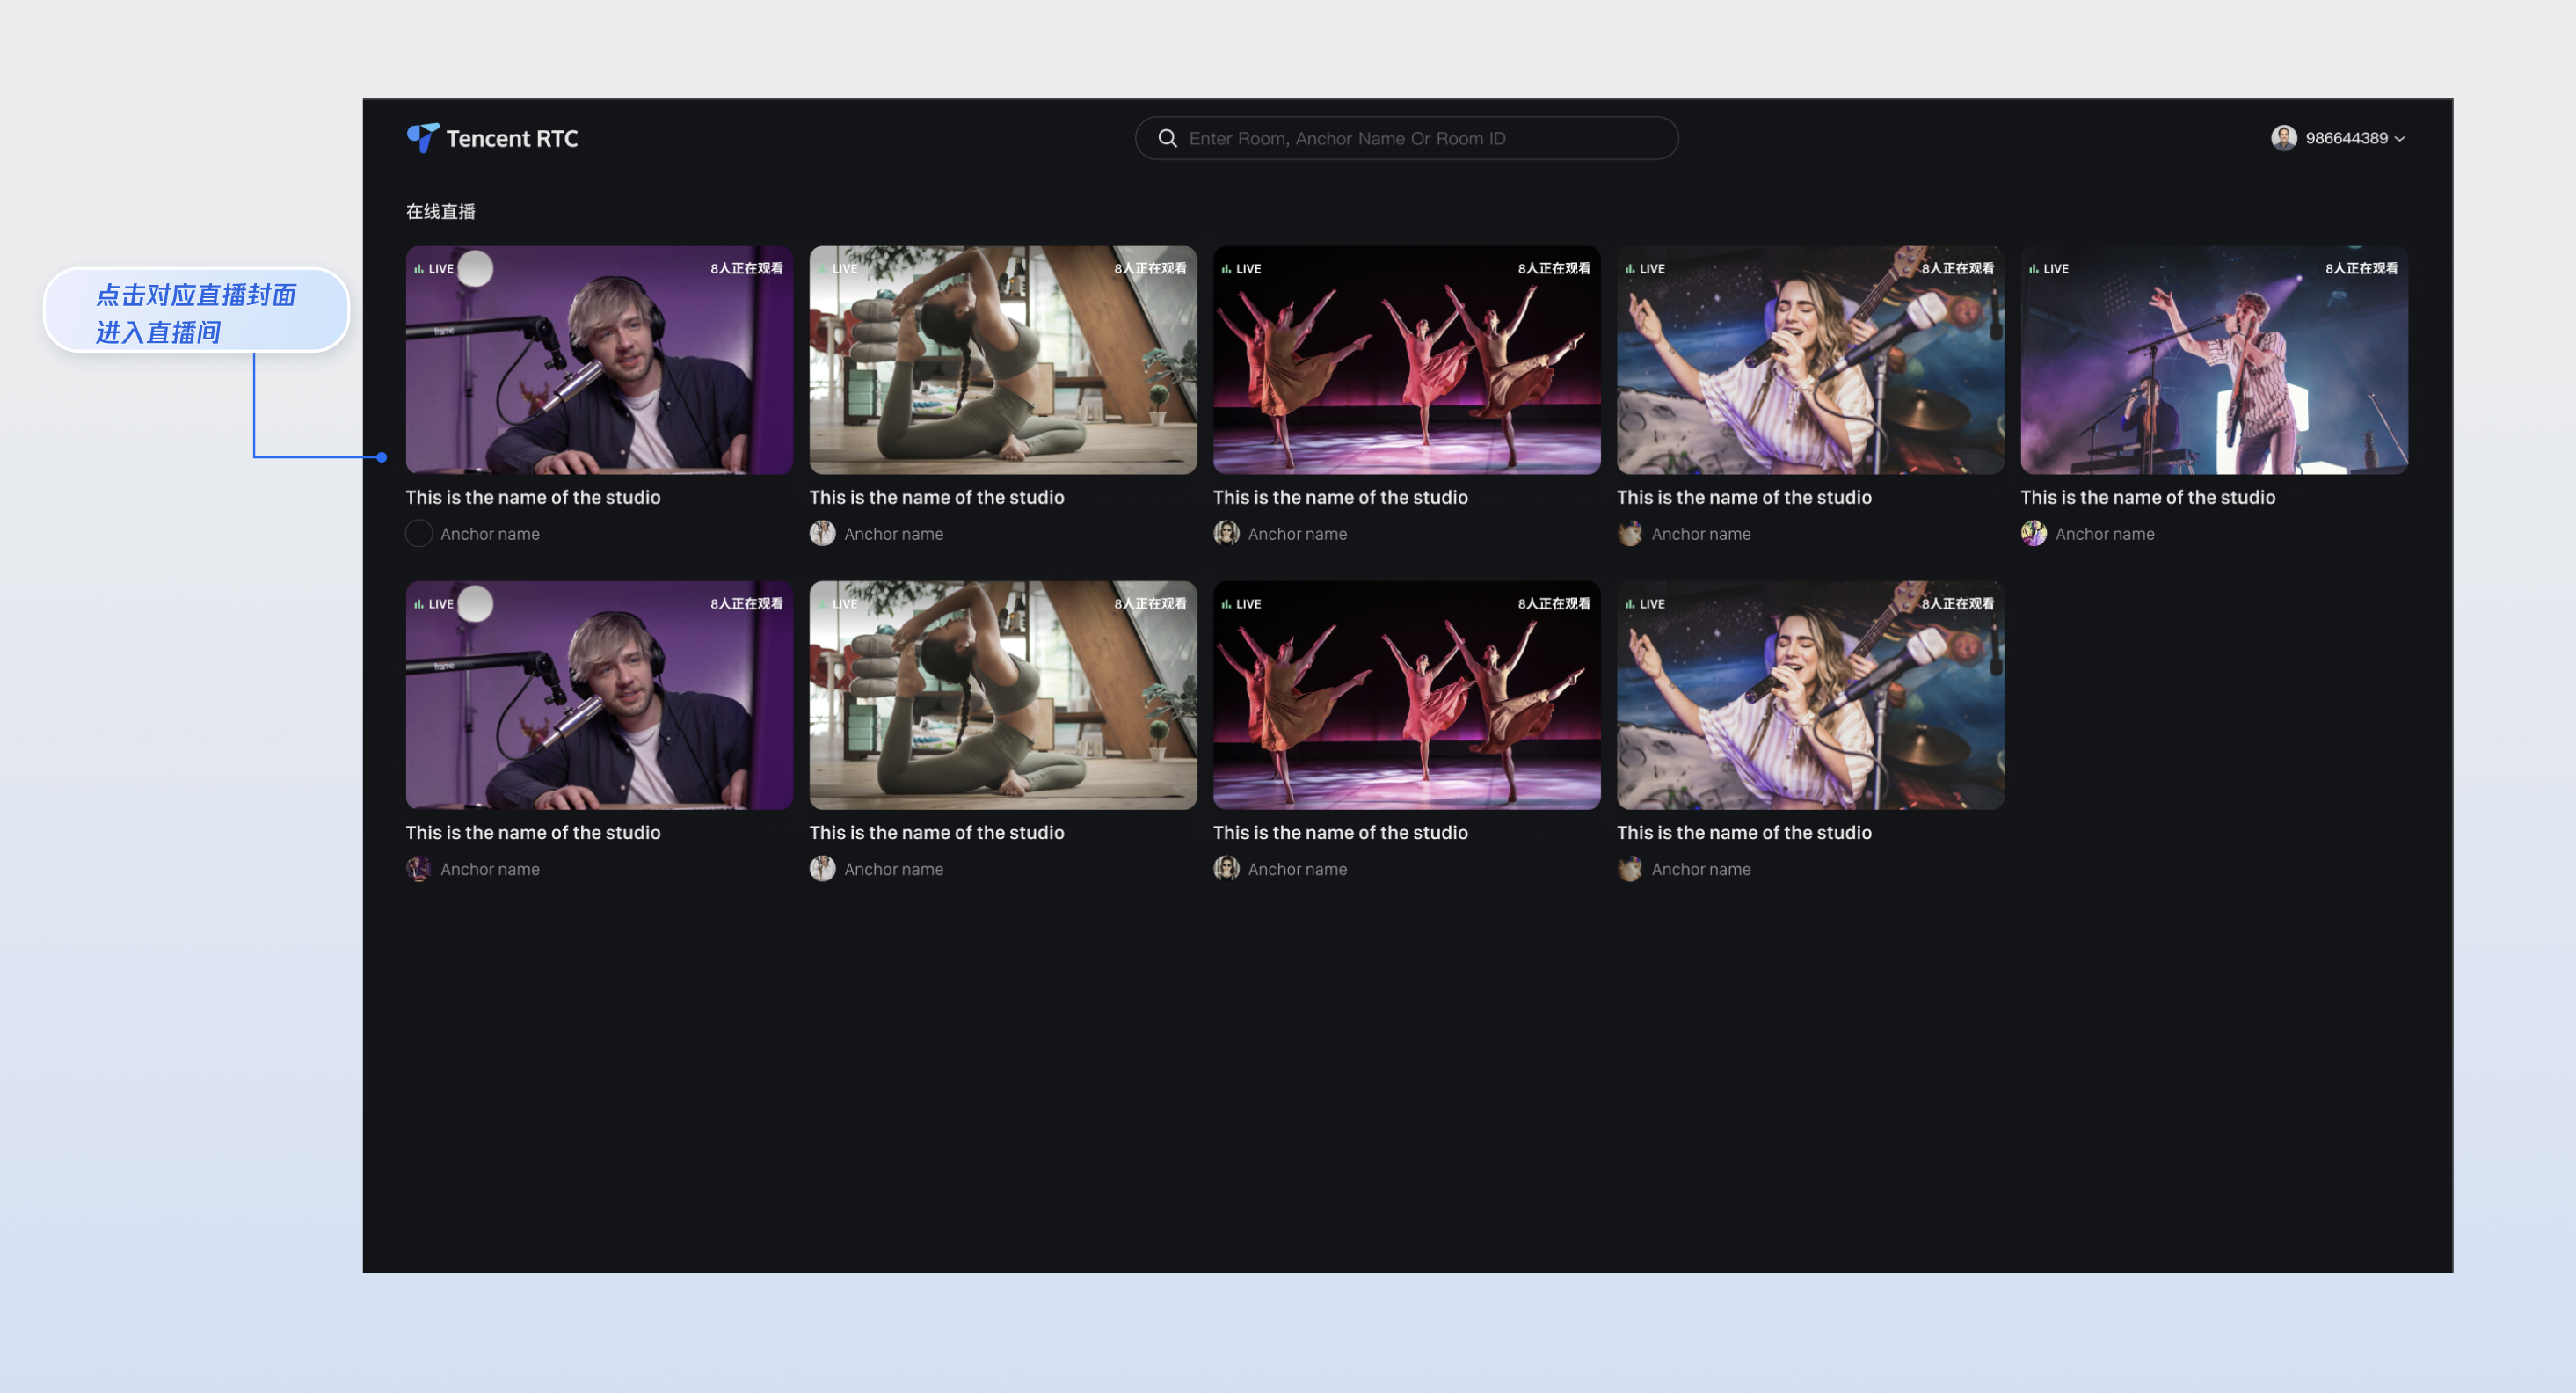This screenshot has width=2576, height=1393.
Task: Click the 在线直播 section heading
Action: pos(440,211)
